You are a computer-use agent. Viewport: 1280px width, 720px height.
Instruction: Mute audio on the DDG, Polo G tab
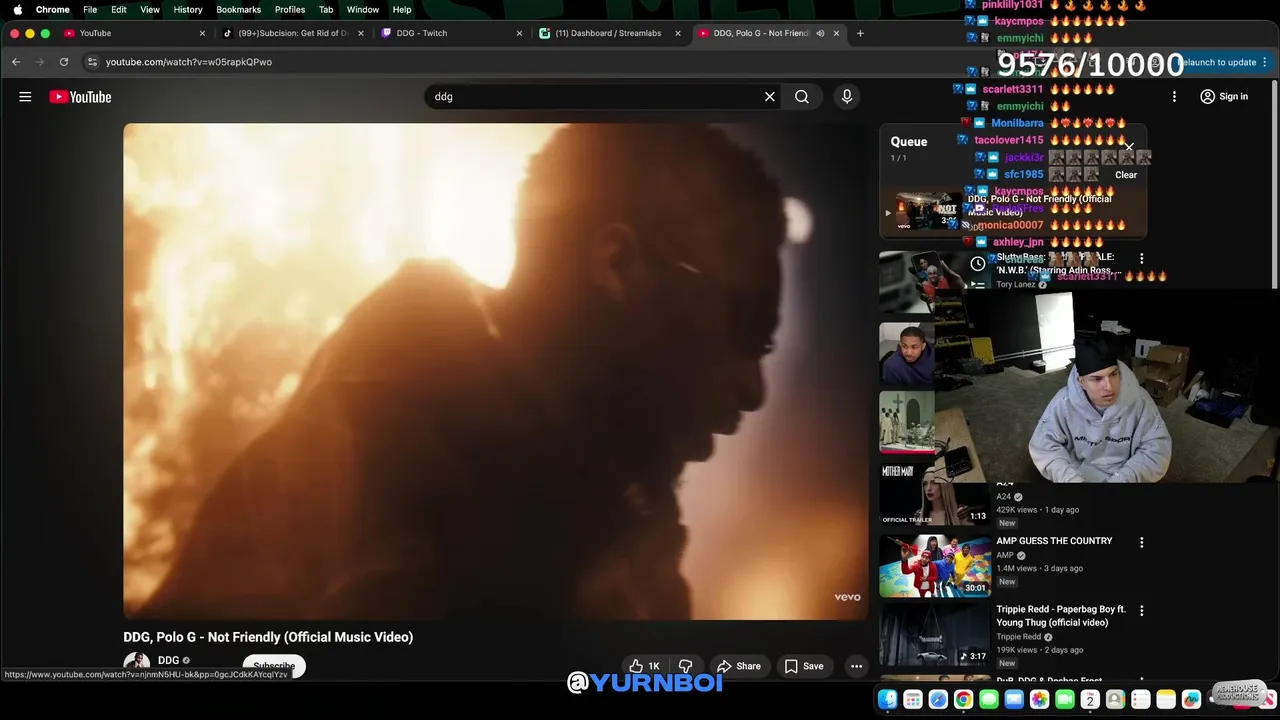pos(820,33)
